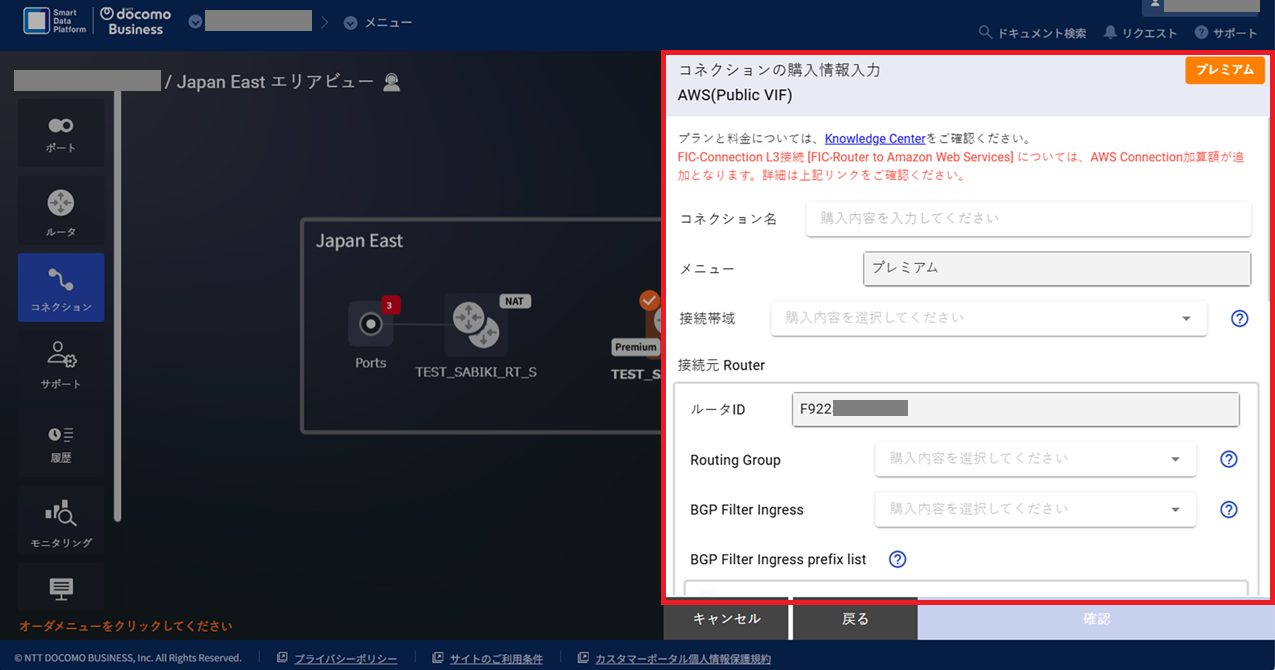Screen dimensions: 1275x670
Task: Click help icon beside Routing Group
Action: 1229,459
